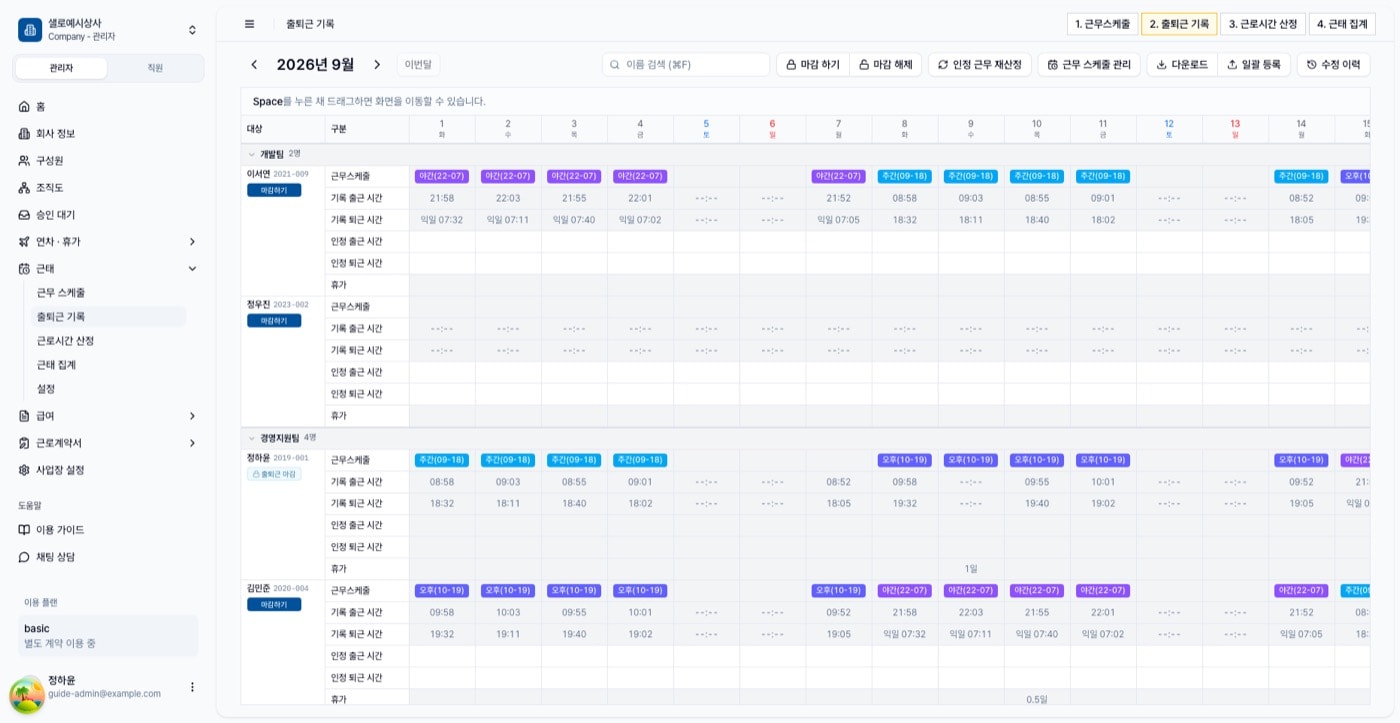Viewport: 1400px width, 723px height.
Task: Toggle the hamburger sidebar menu icon
Action: [249, 24]
